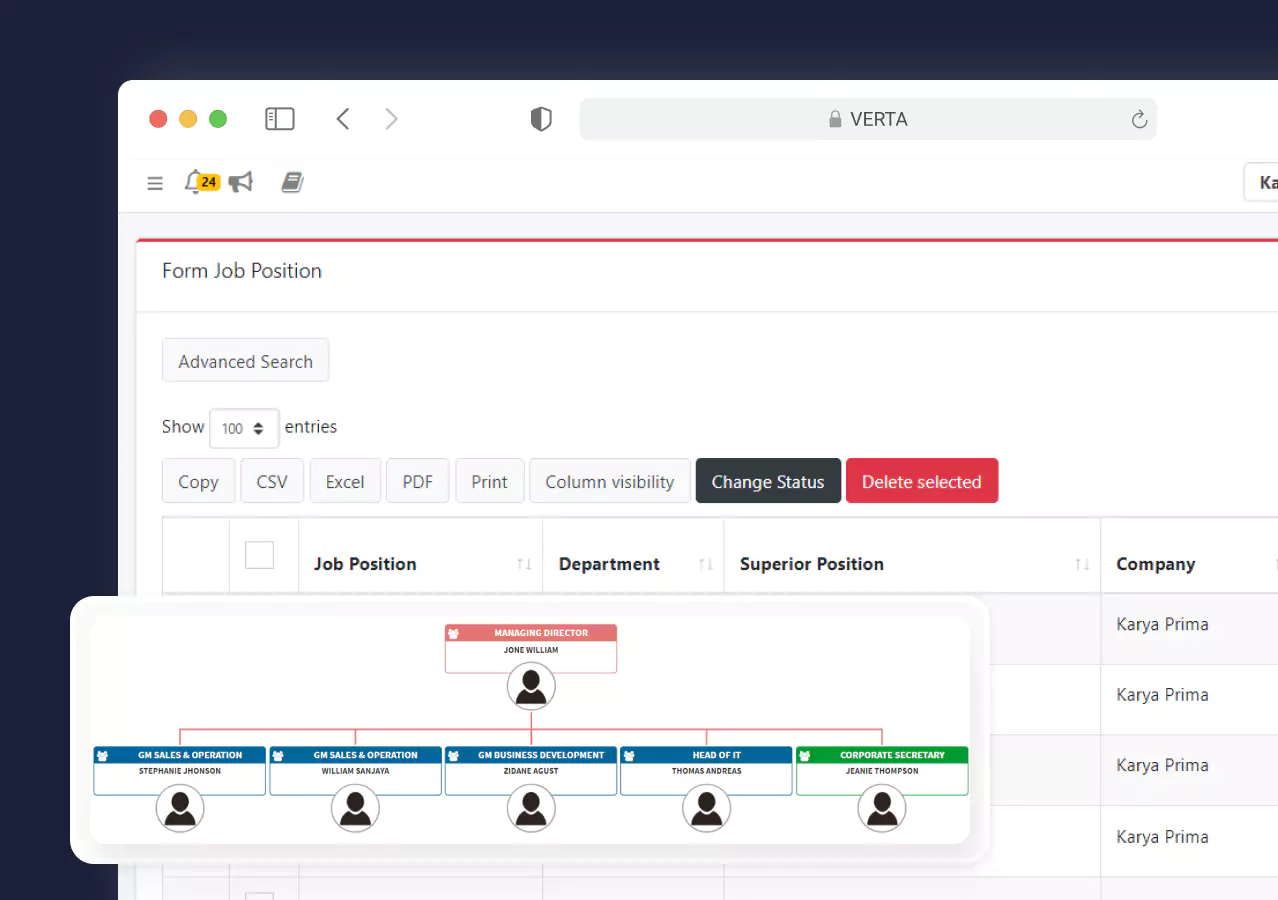Toggle the browser sidebar icon

click(x=279, y=119)
